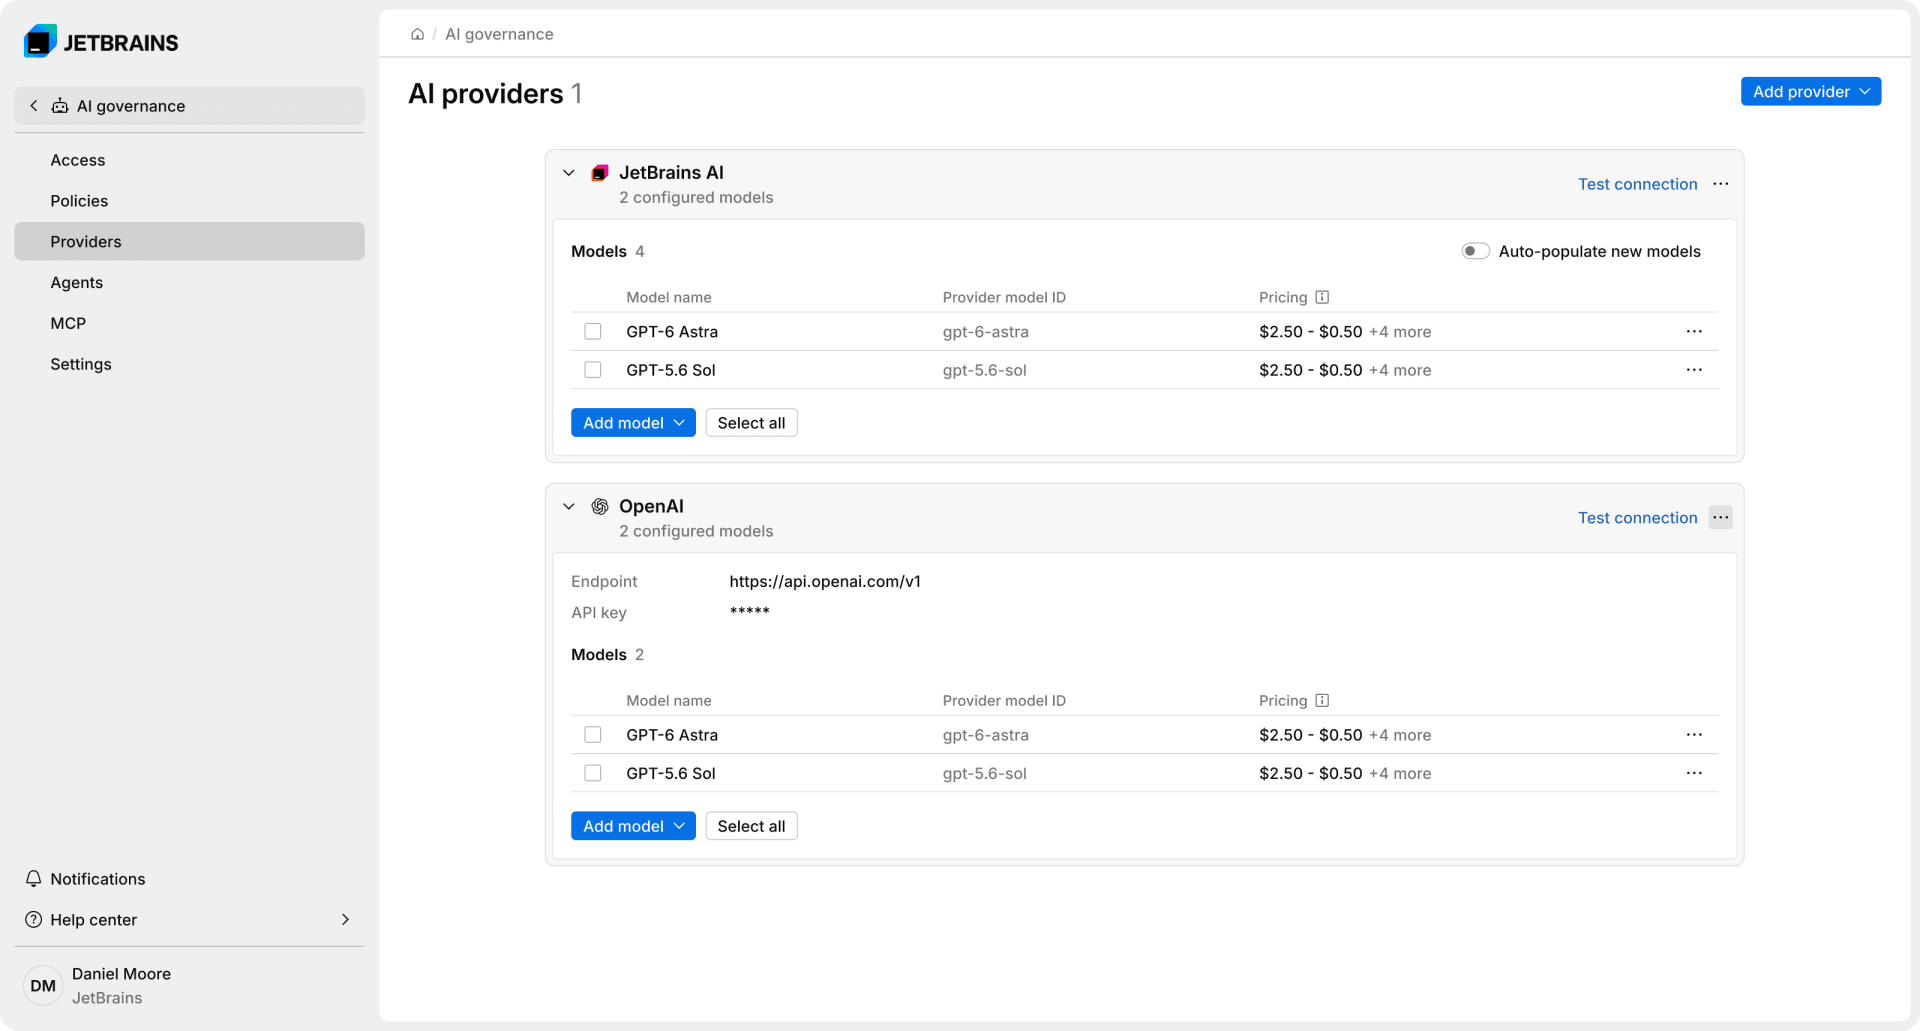Open row options for JetBrains AI GPT-6 Astra
Screen dimensions: 1920x1031
point(1694,331)
